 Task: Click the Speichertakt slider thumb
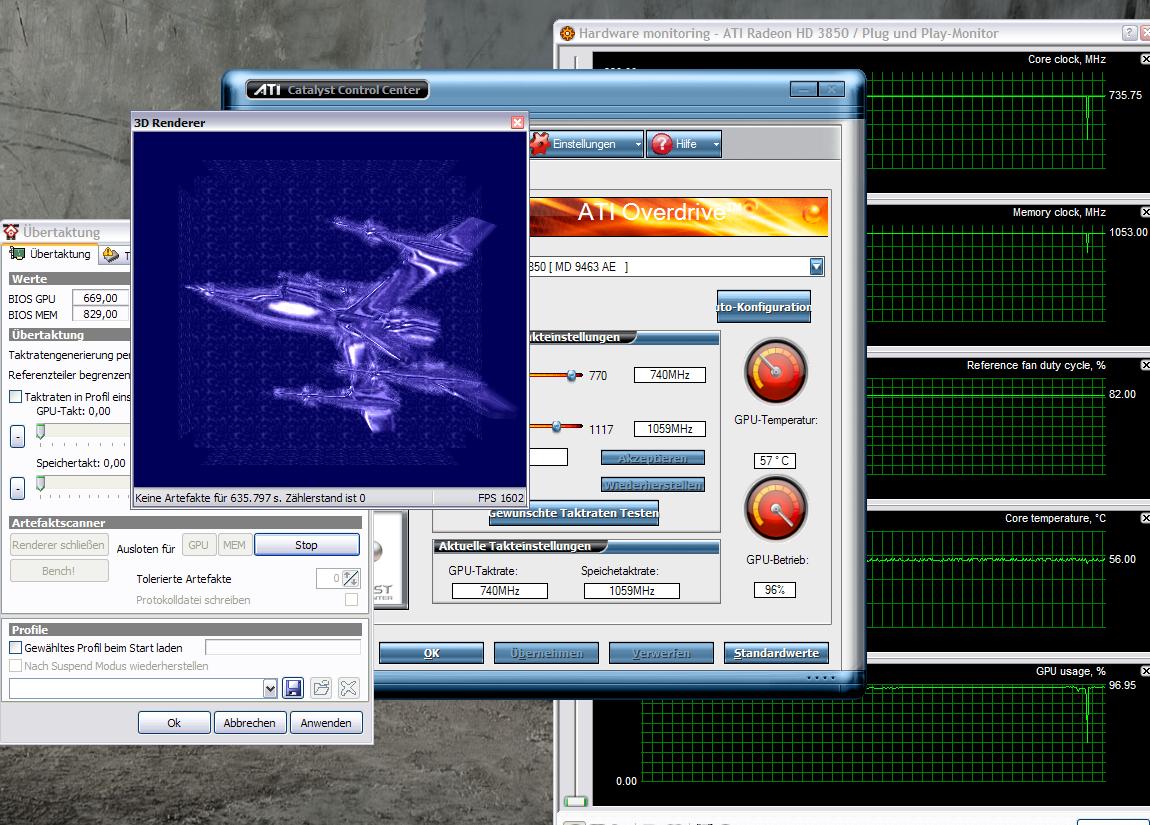(41, 483)
